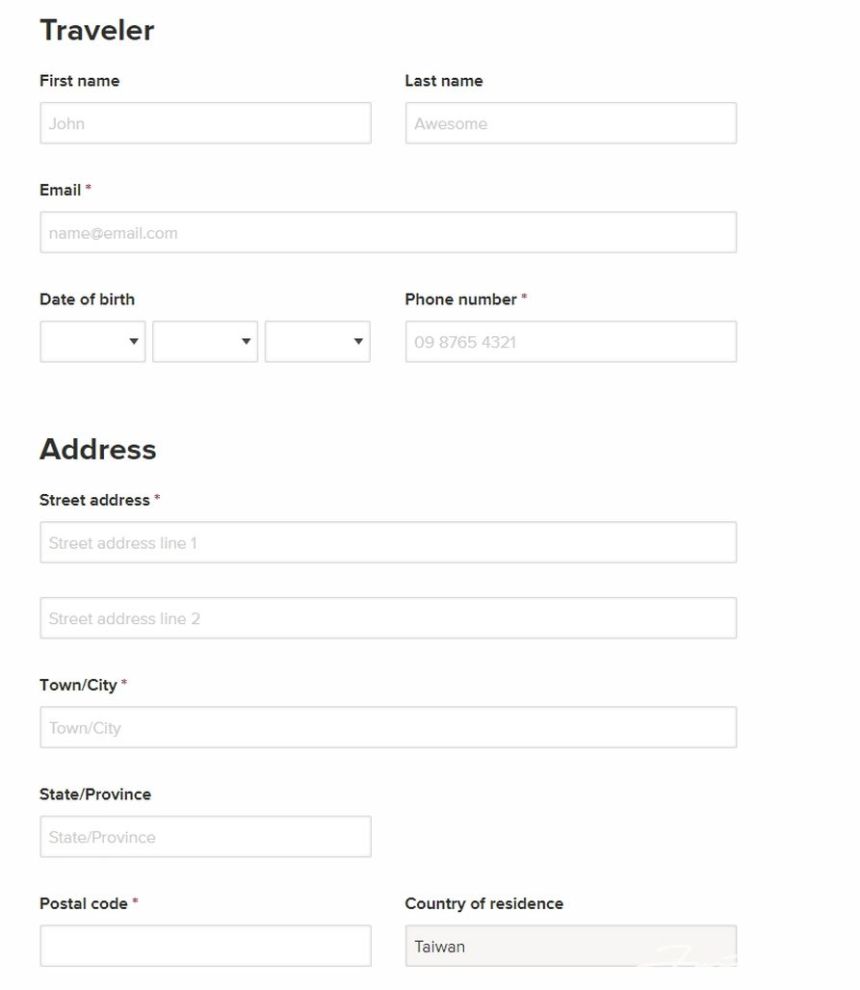The image size is (860, 990).
Task: Click the Phone number input box
Action: click(570, 341)
